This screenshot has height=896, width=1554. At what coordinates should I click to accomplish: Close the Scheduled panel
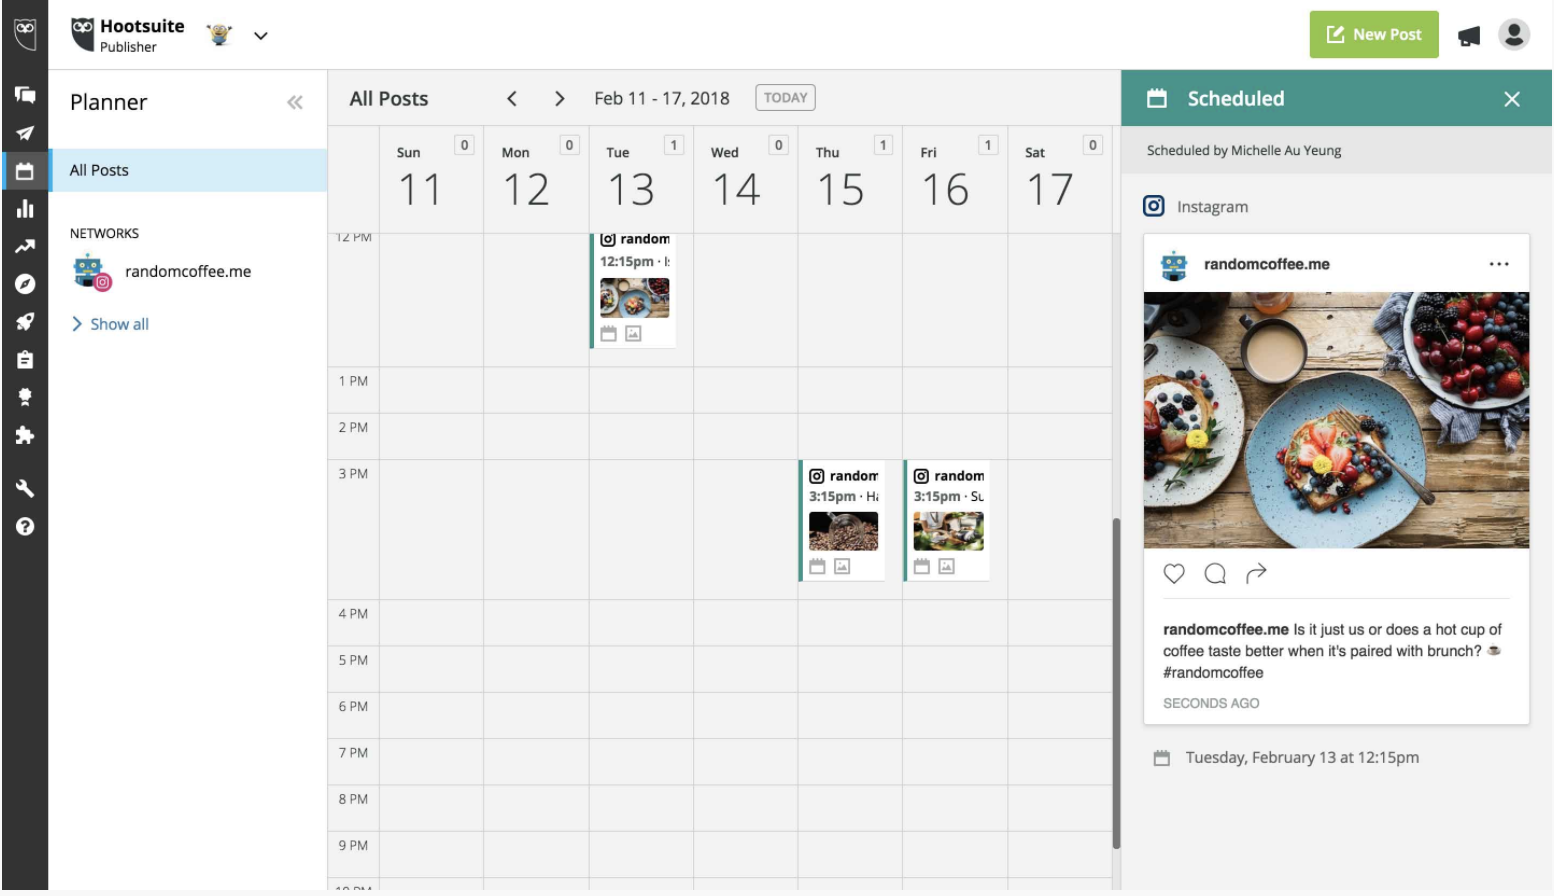coord(1512,99)
